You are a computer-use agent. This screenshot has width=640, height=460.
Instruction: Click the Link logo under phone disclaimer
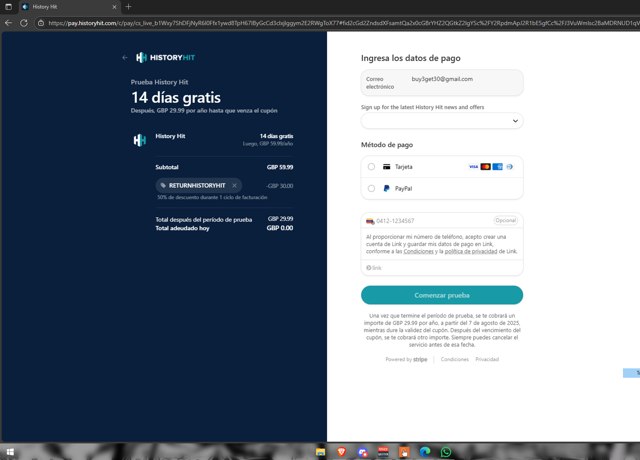coord(373,268)
